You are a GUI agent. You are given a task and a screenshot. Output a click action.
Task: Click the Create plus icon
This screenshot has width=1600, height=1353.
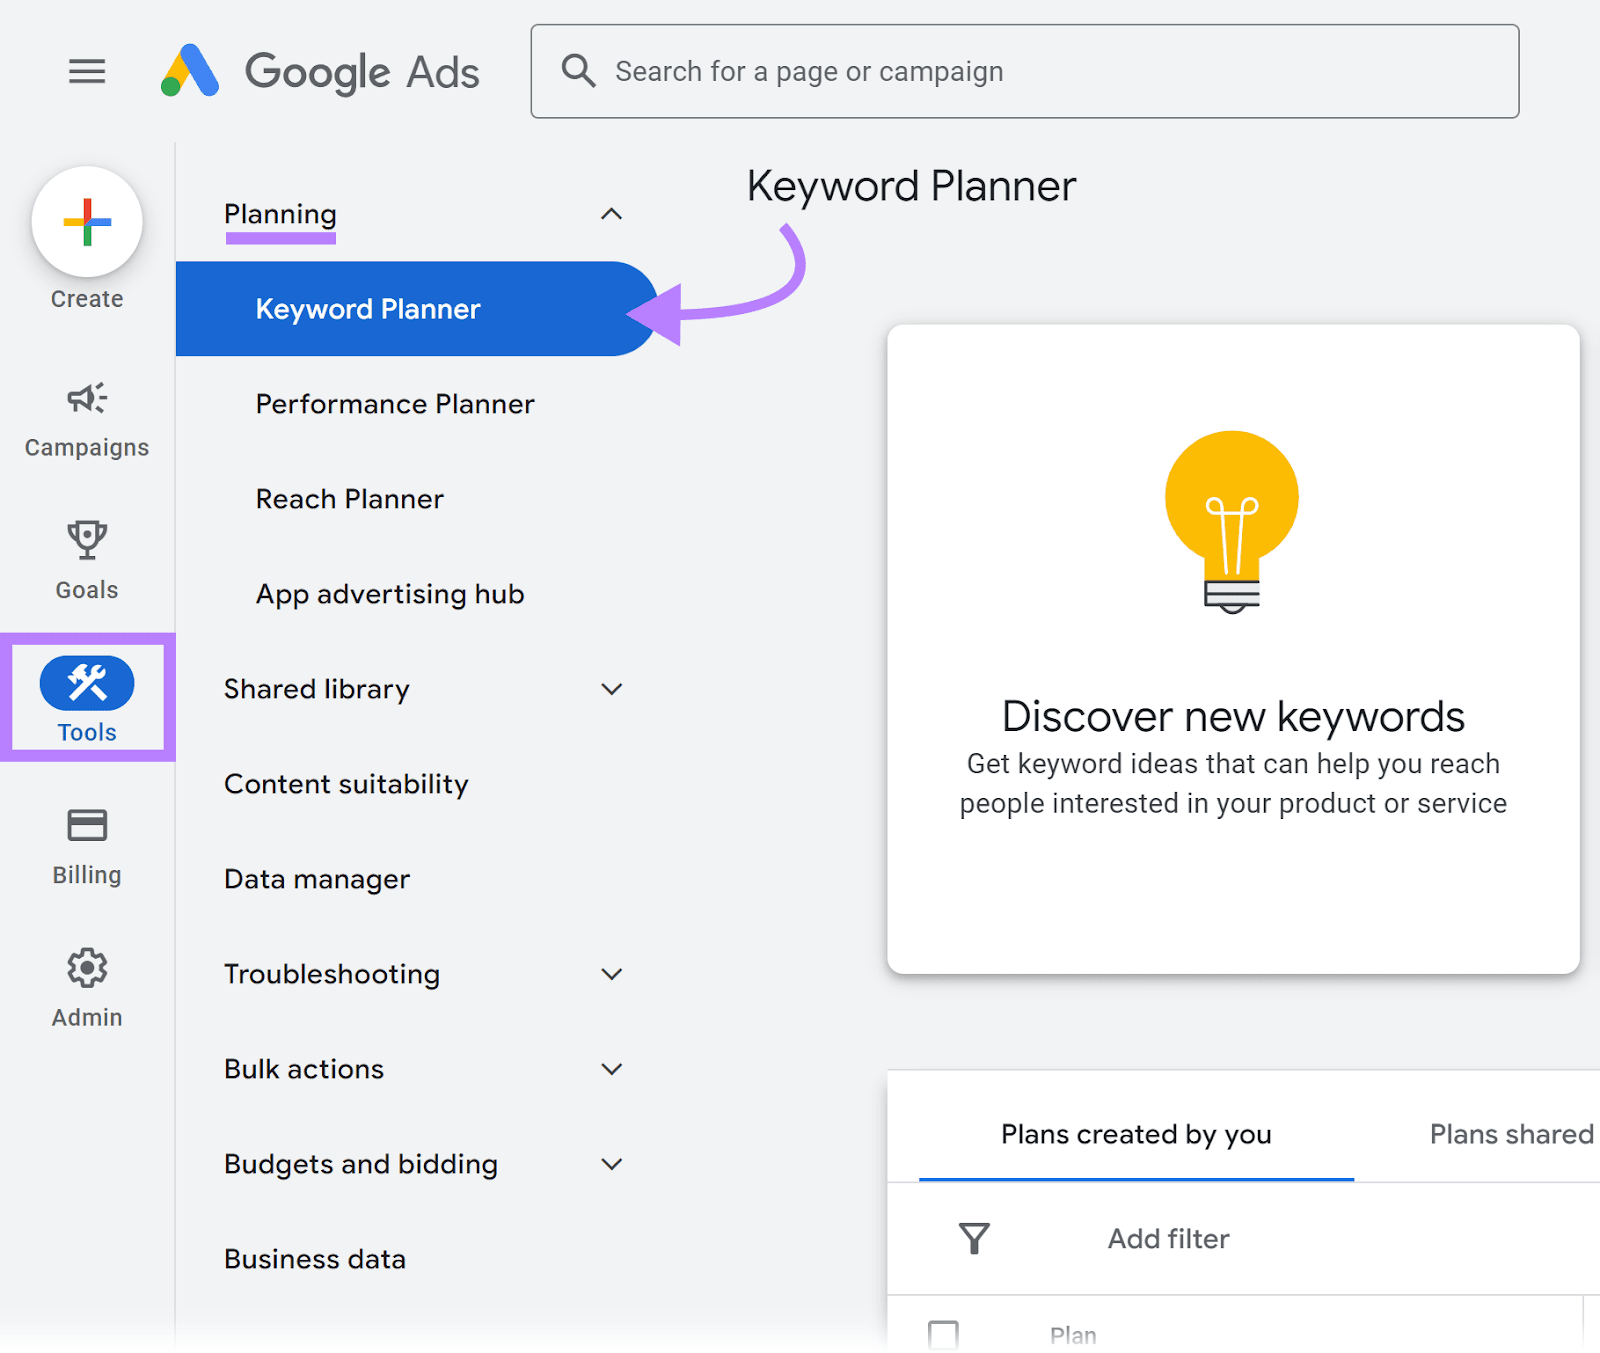click(87, 222)
